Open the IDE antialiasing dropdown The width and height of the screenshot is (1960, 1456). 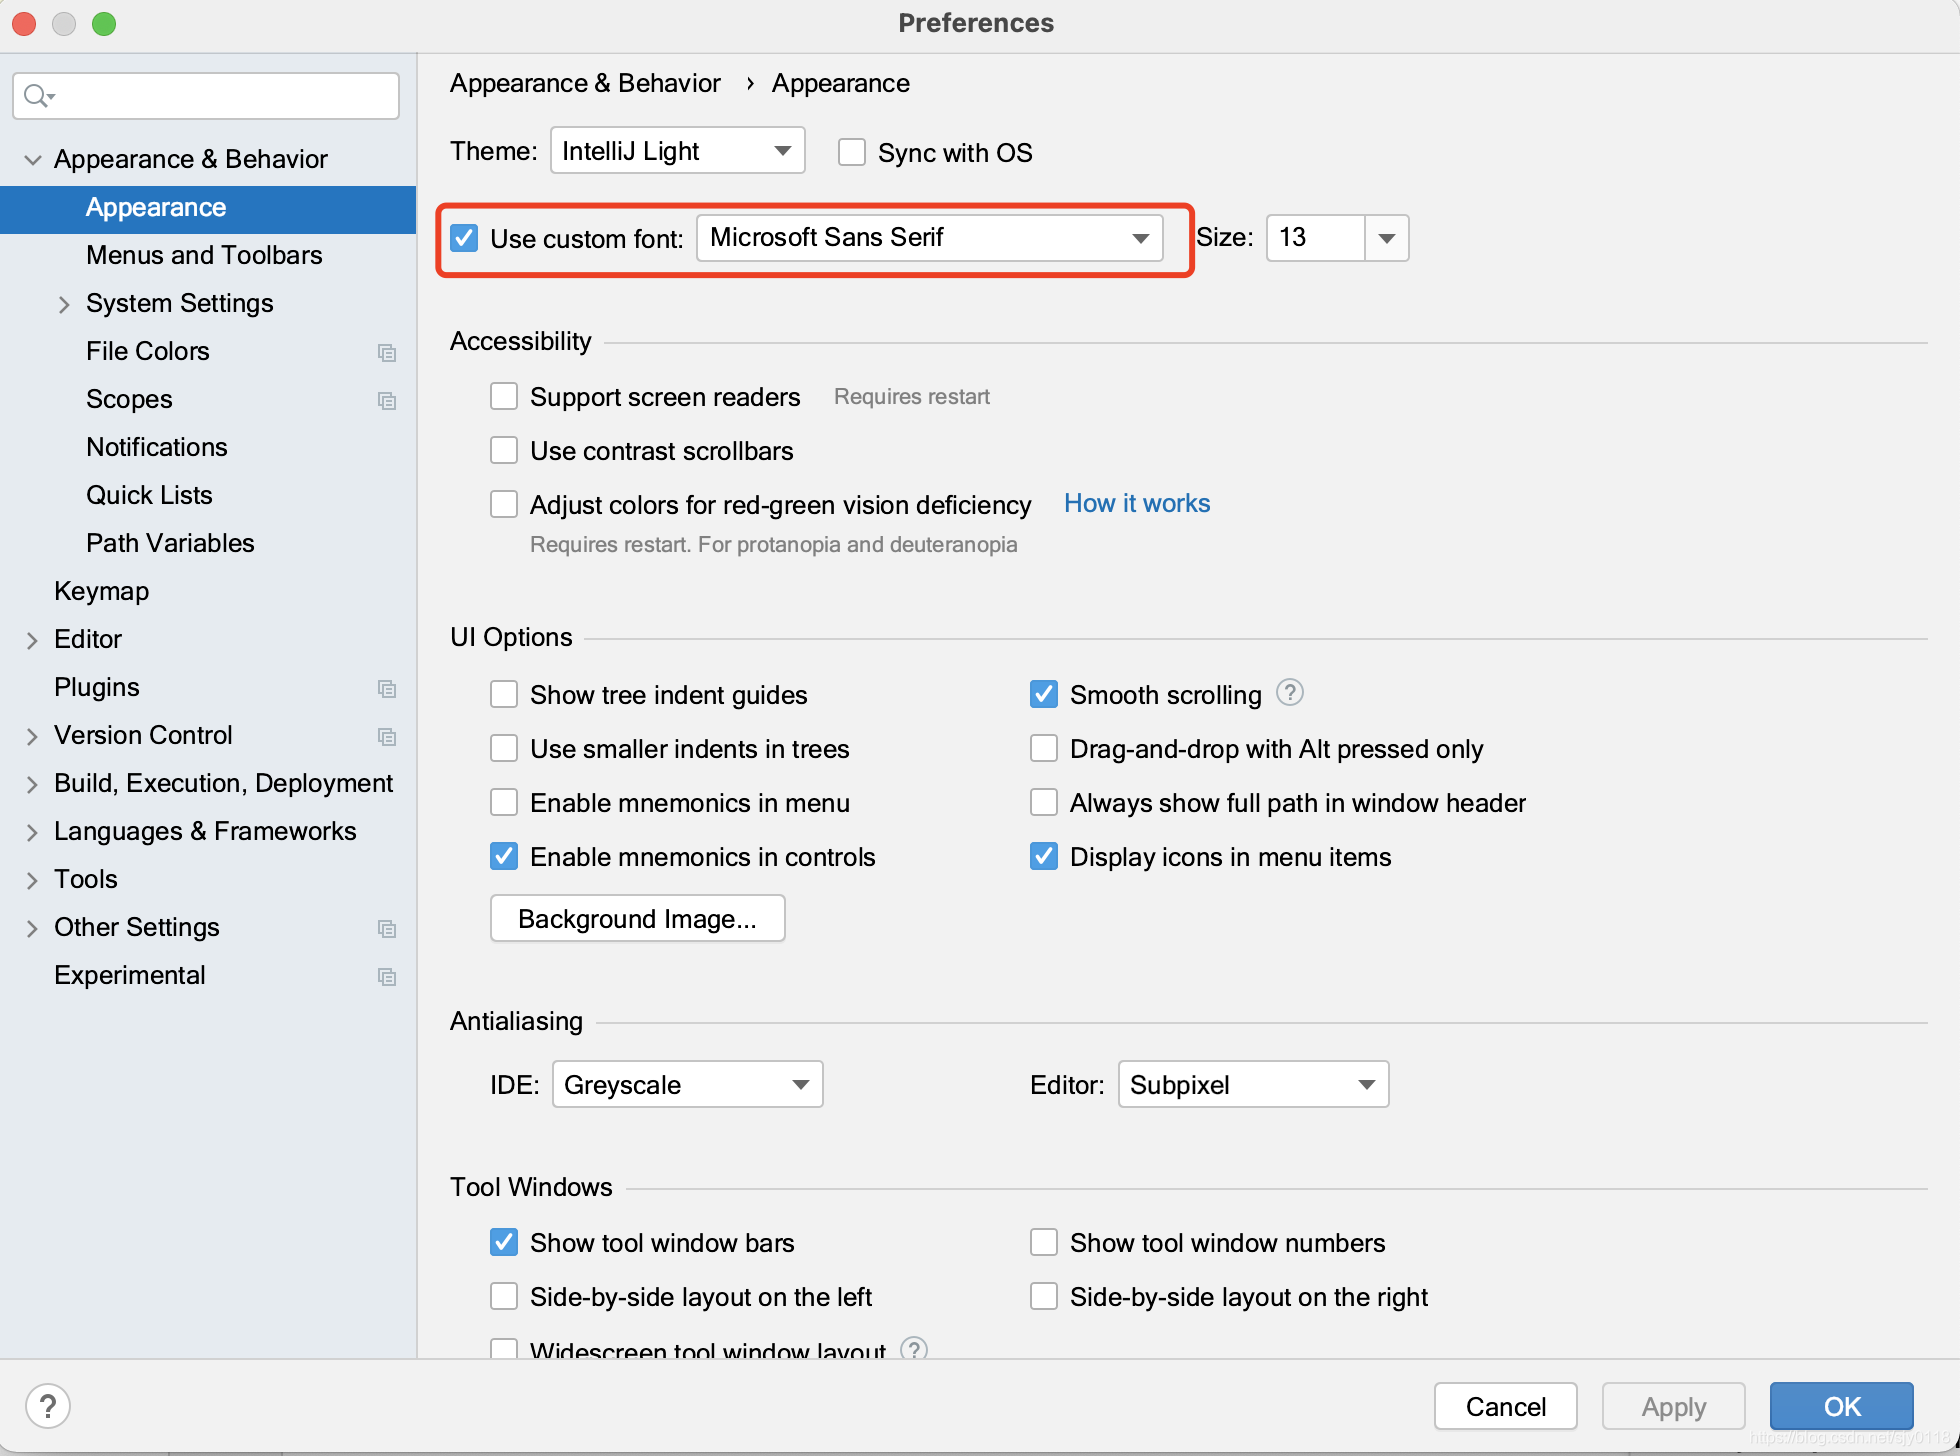point(688,1085)
